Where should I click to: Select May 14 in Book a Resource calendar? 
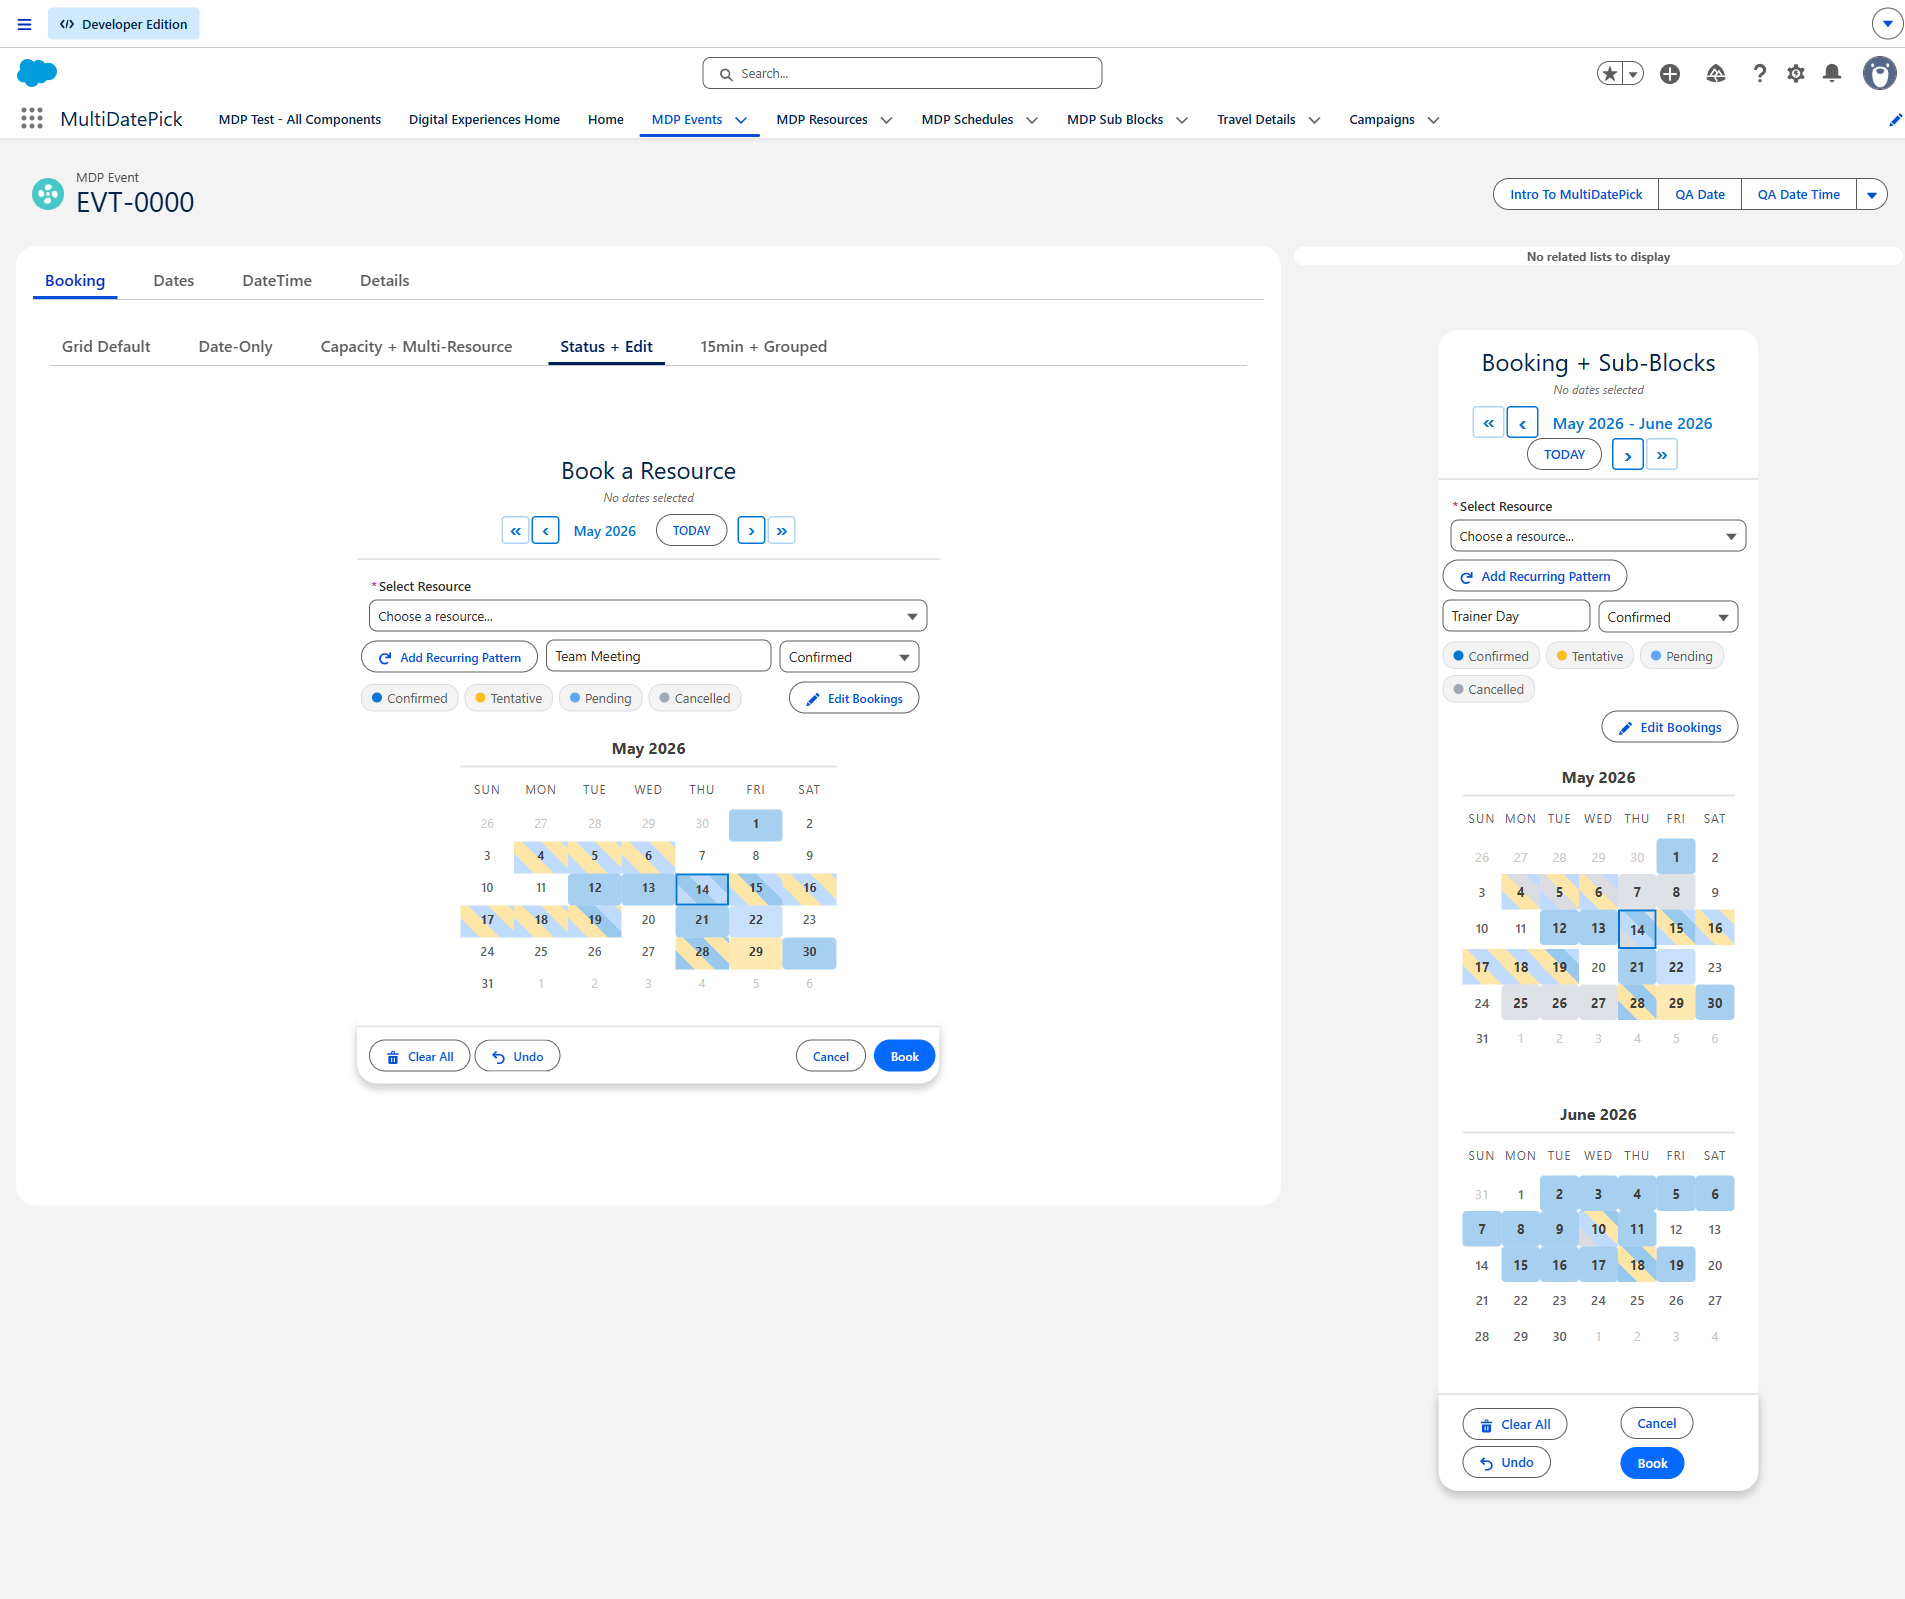coord(702,889)
